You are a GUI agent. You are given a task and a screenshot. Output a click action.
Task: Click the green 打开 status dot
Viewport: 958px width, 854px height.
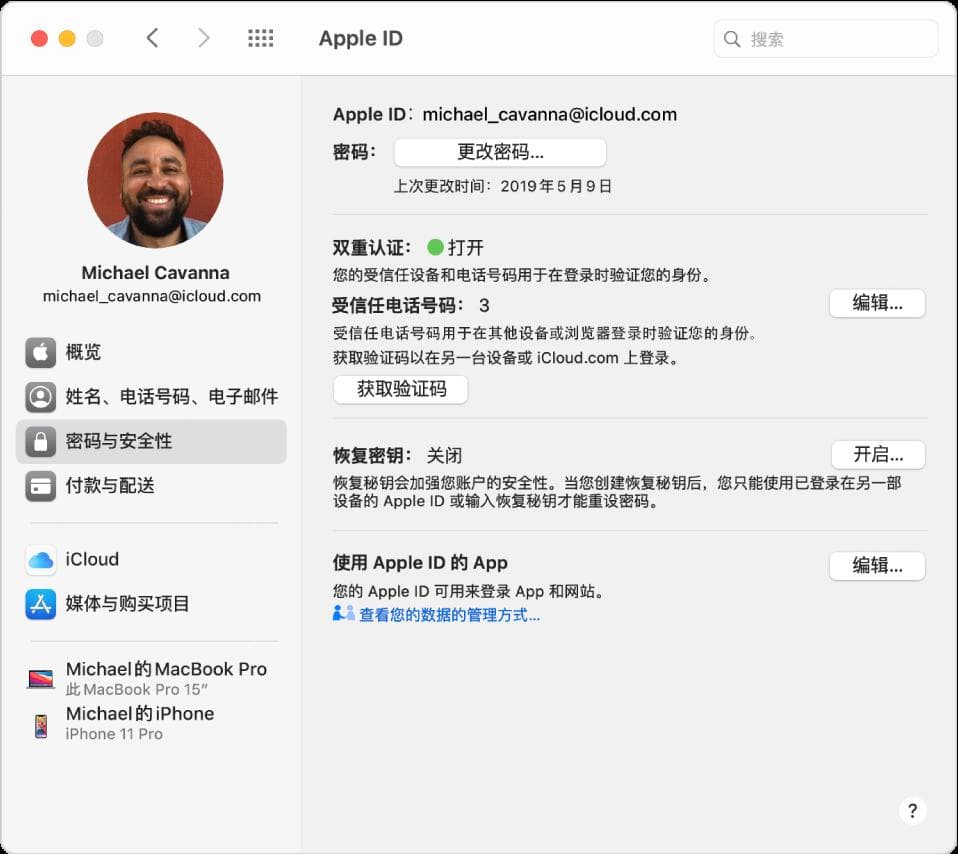coord(436,247)
